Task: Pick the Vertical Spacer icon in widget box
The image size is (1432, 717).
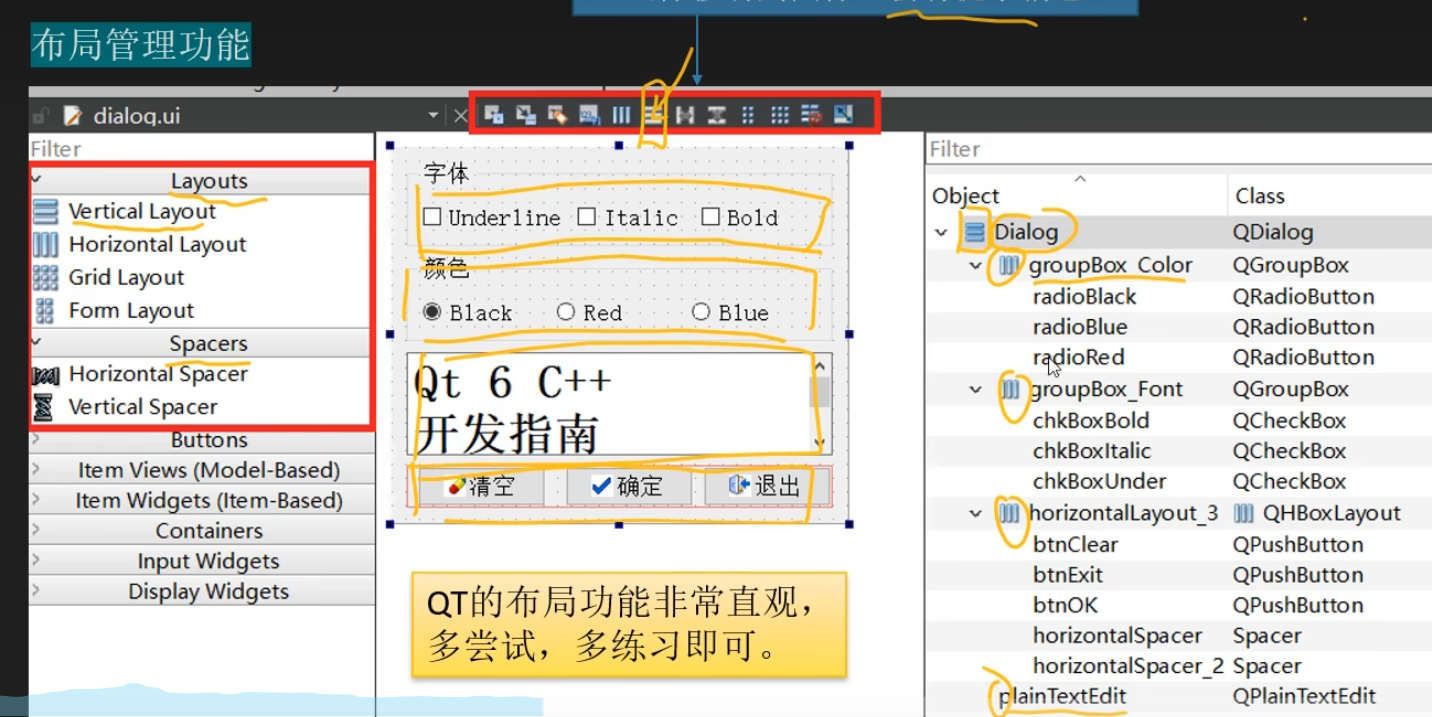Action: (x=44, y=407)
